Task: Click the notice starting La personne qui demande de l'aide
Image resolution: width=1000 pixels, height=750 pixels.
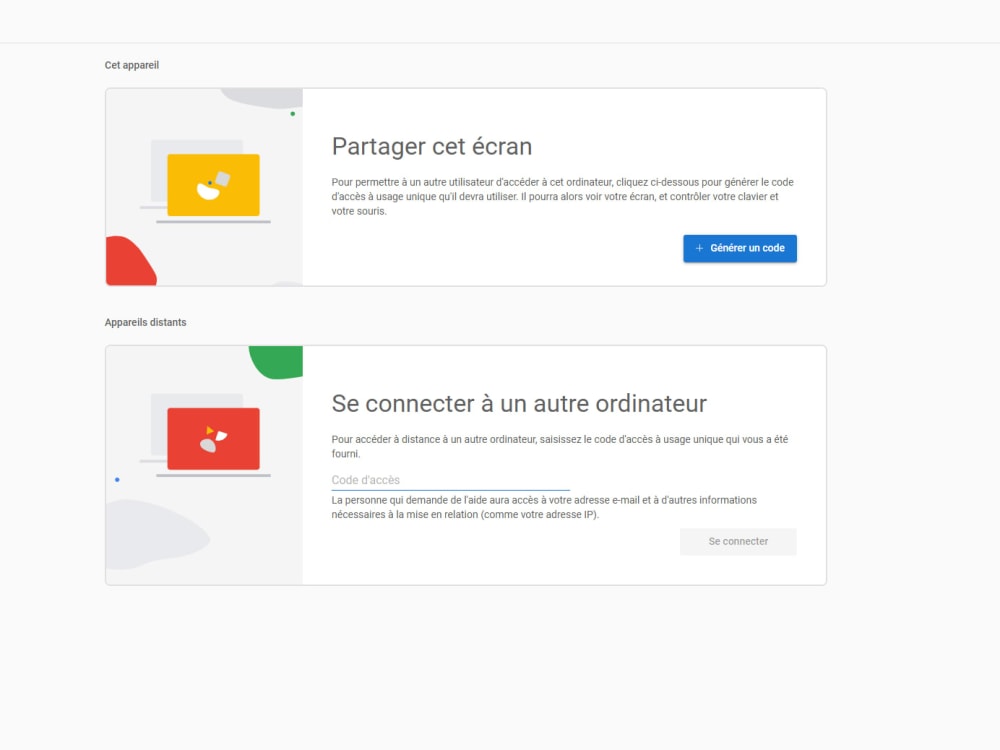Action: click(x=544, y=507)
